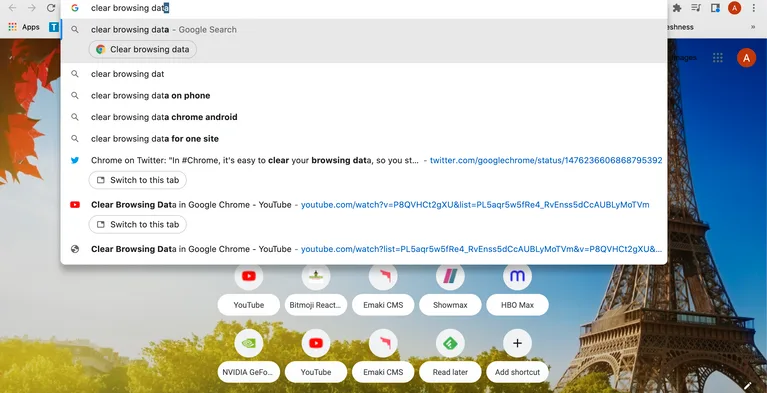Open the second-row YouTube shortcut icon
Image resolution: width=767 pixels, height=393 pixels.
tap(316, 343)
